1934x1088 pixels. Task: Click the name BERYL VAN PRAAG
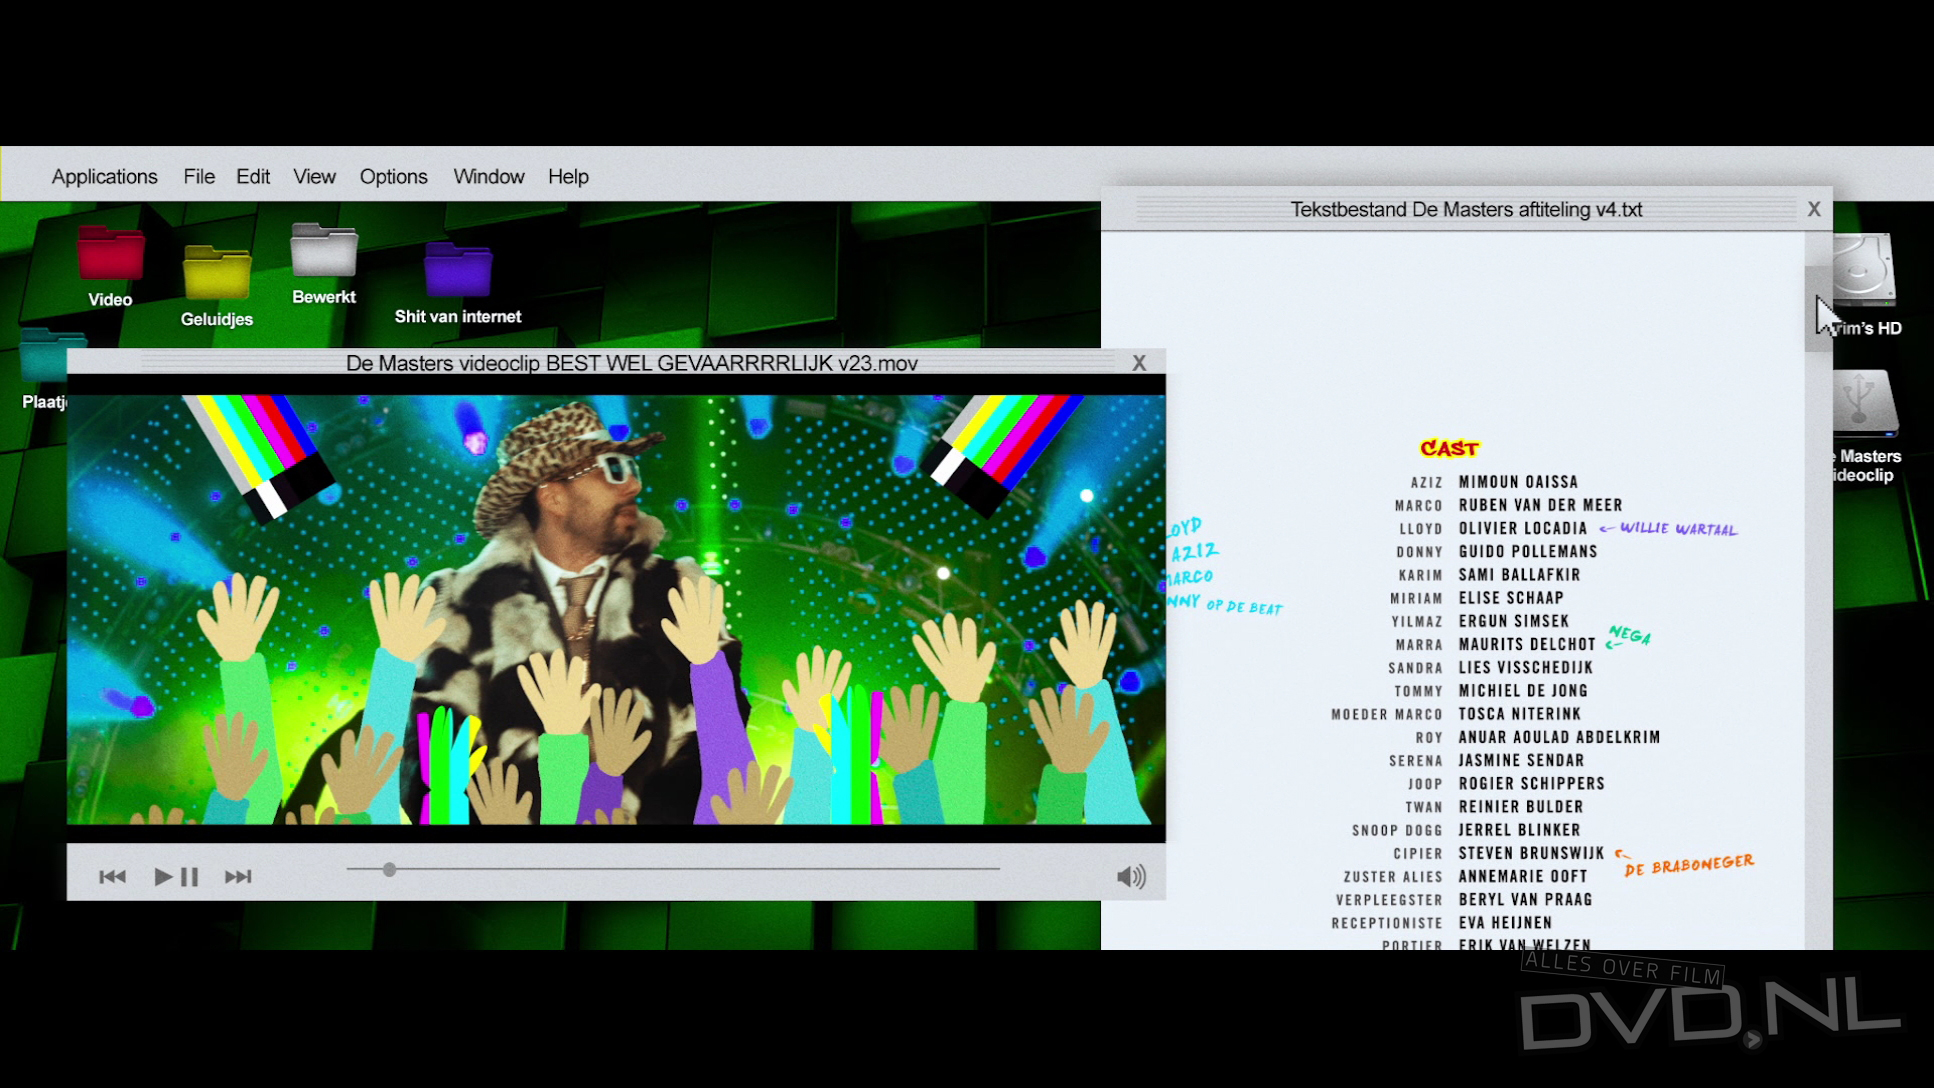click(x=1525, y=900)
